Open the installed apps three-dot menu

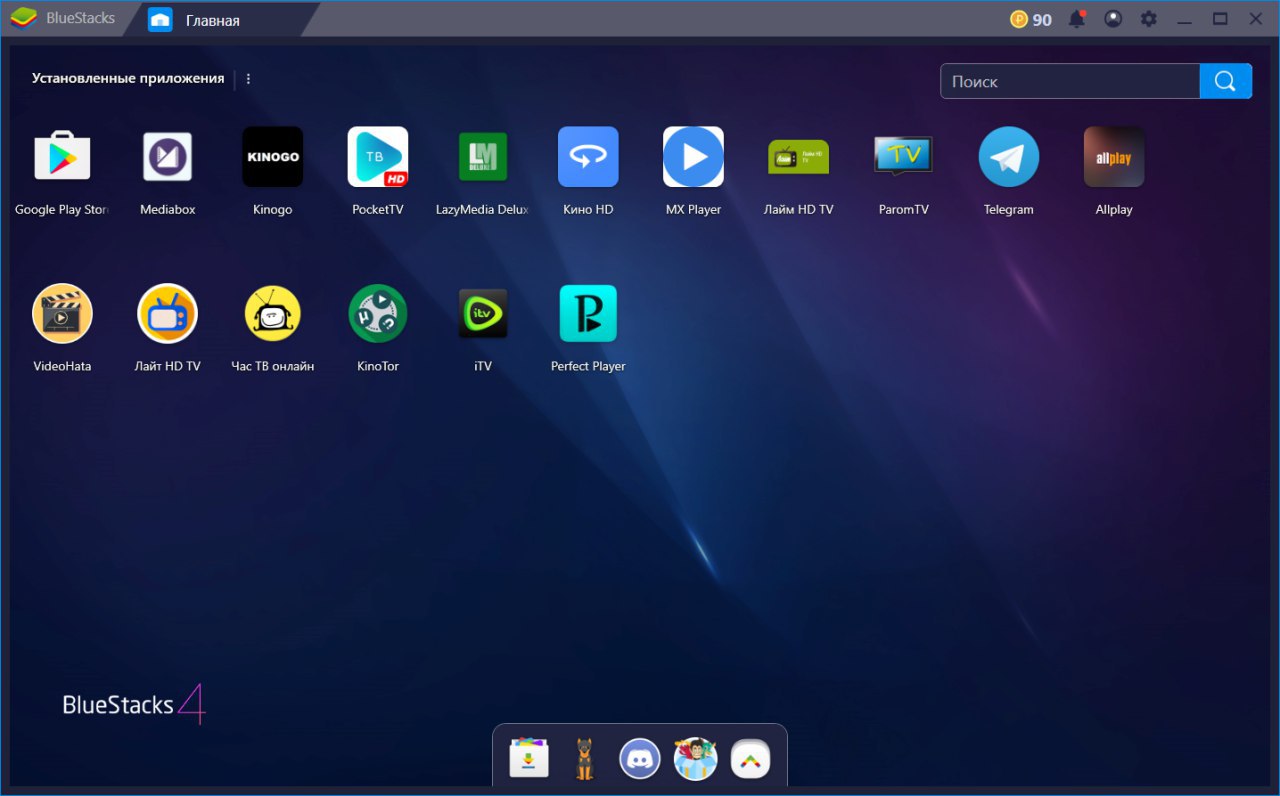[248, 79]
